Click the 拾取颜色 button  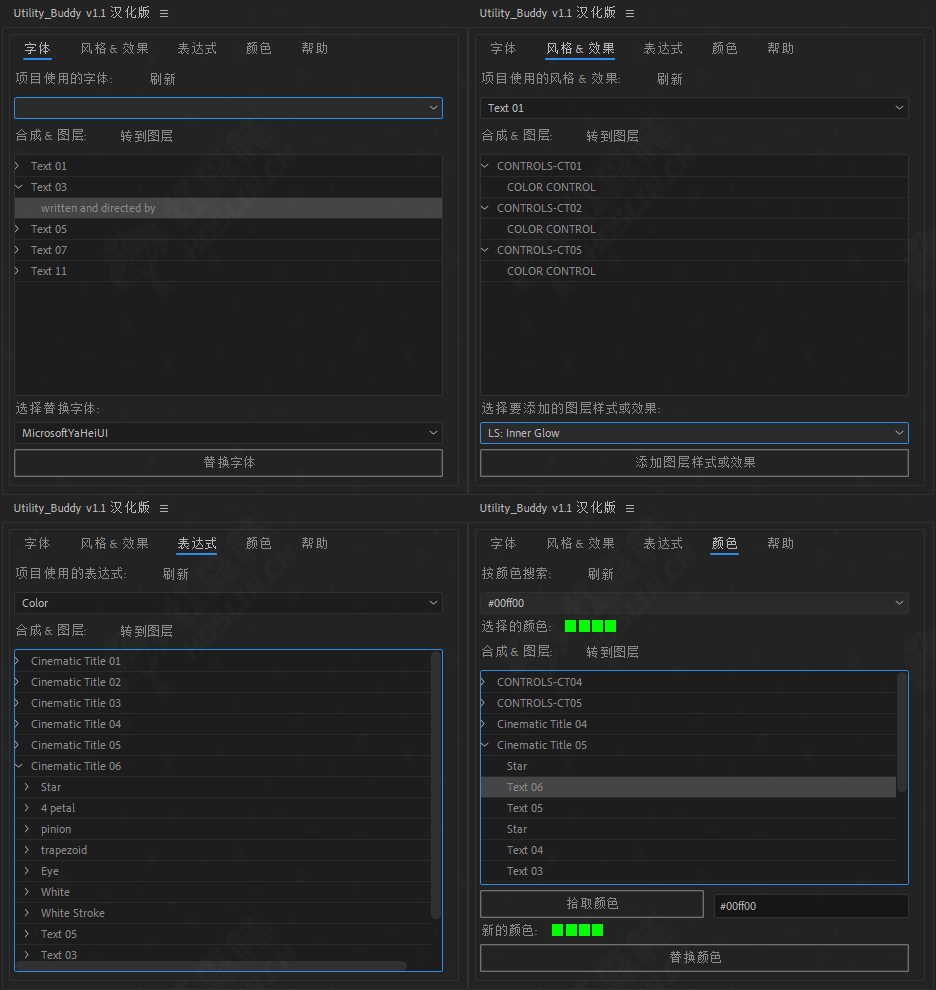(x=592, y=904)
